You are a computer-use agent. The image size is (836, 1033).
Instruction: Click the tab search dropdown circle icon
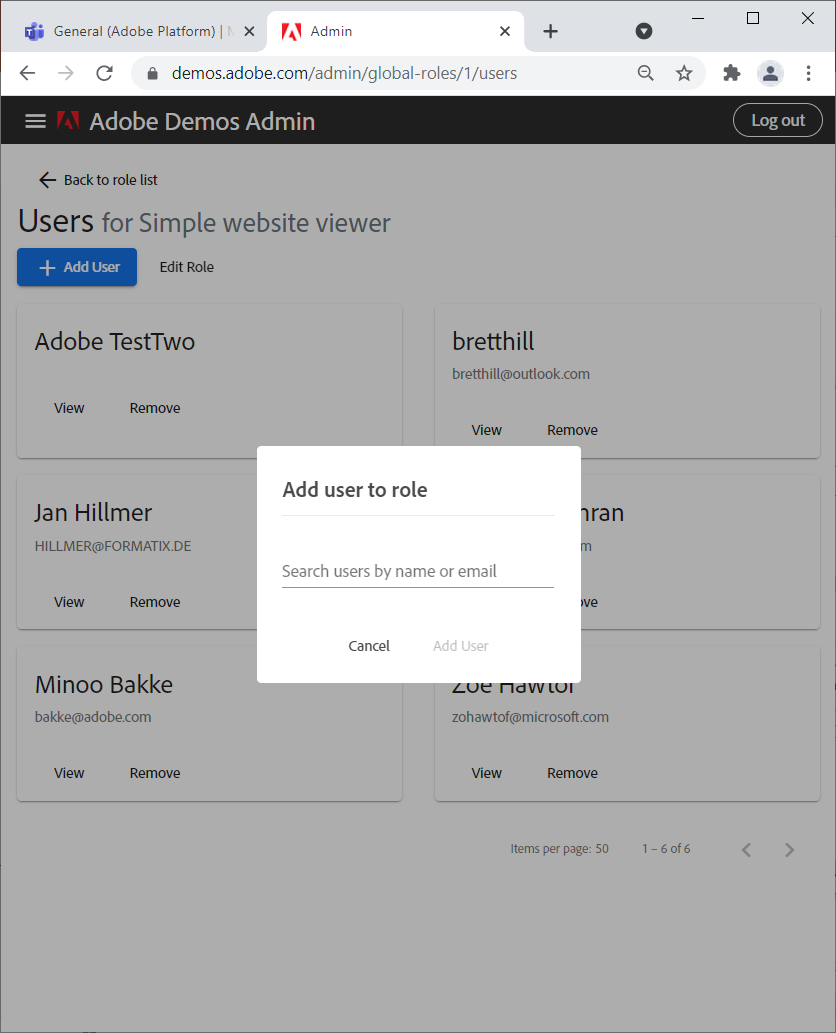644,31
